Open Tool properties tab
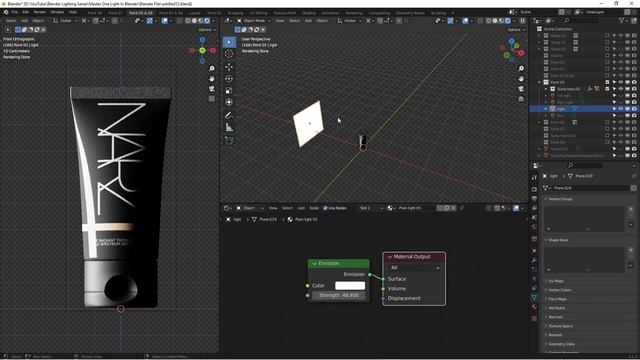Viewport: 640px width, 360px height. 534,178
